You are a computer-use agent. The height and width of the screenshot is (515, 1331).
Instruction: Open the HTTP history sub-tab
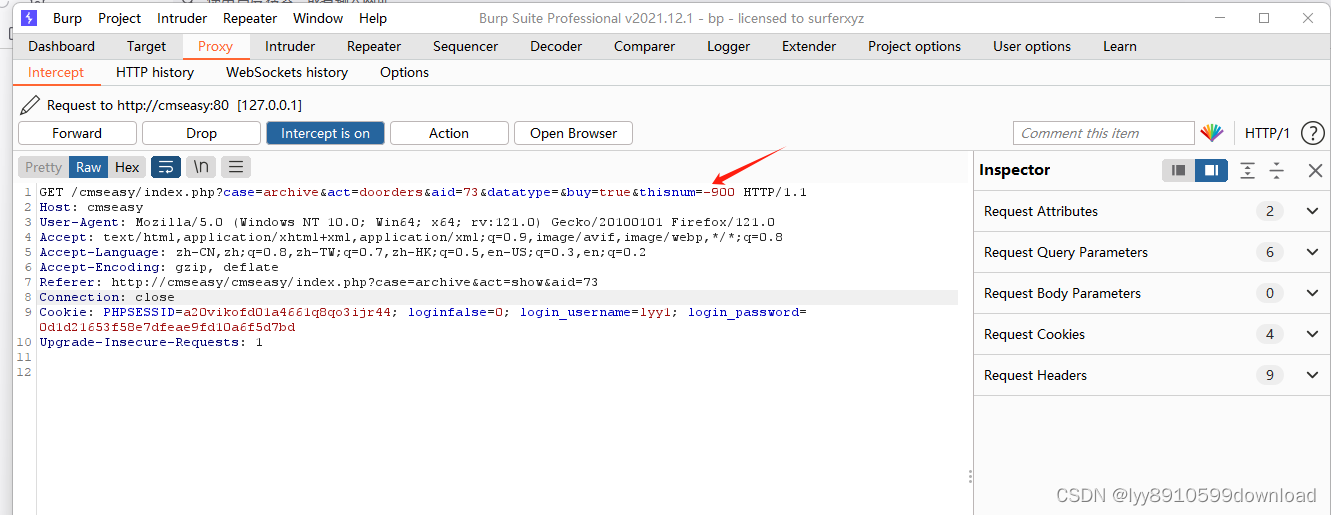155,72
